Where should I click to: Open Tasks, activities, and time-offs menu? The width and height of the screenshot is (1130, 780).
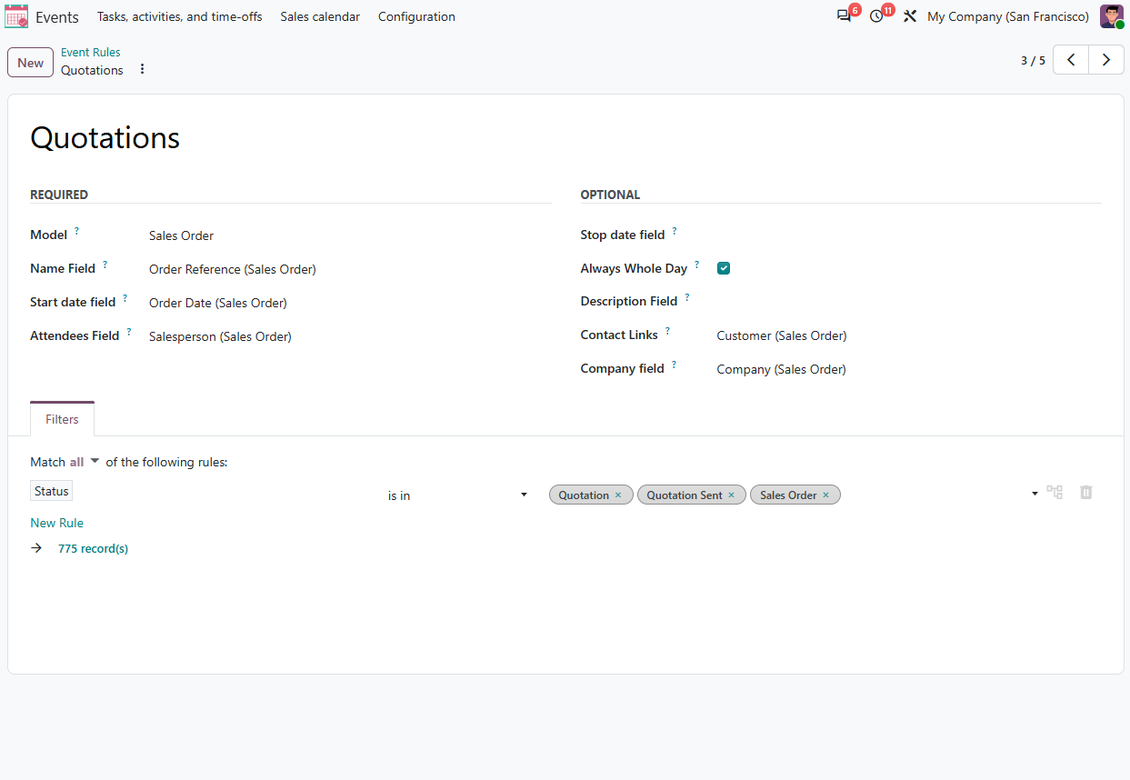tap(179, 17)
